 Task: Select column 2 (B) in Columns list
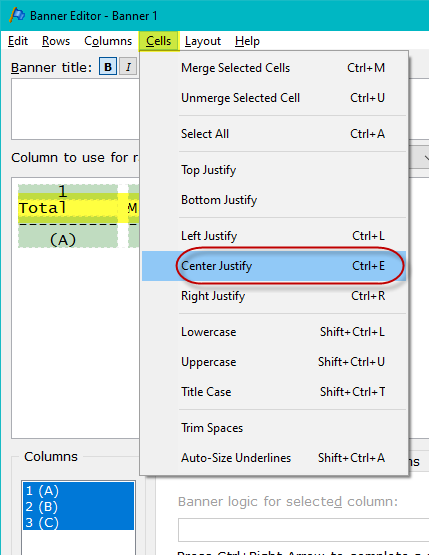tap(78, 507)
